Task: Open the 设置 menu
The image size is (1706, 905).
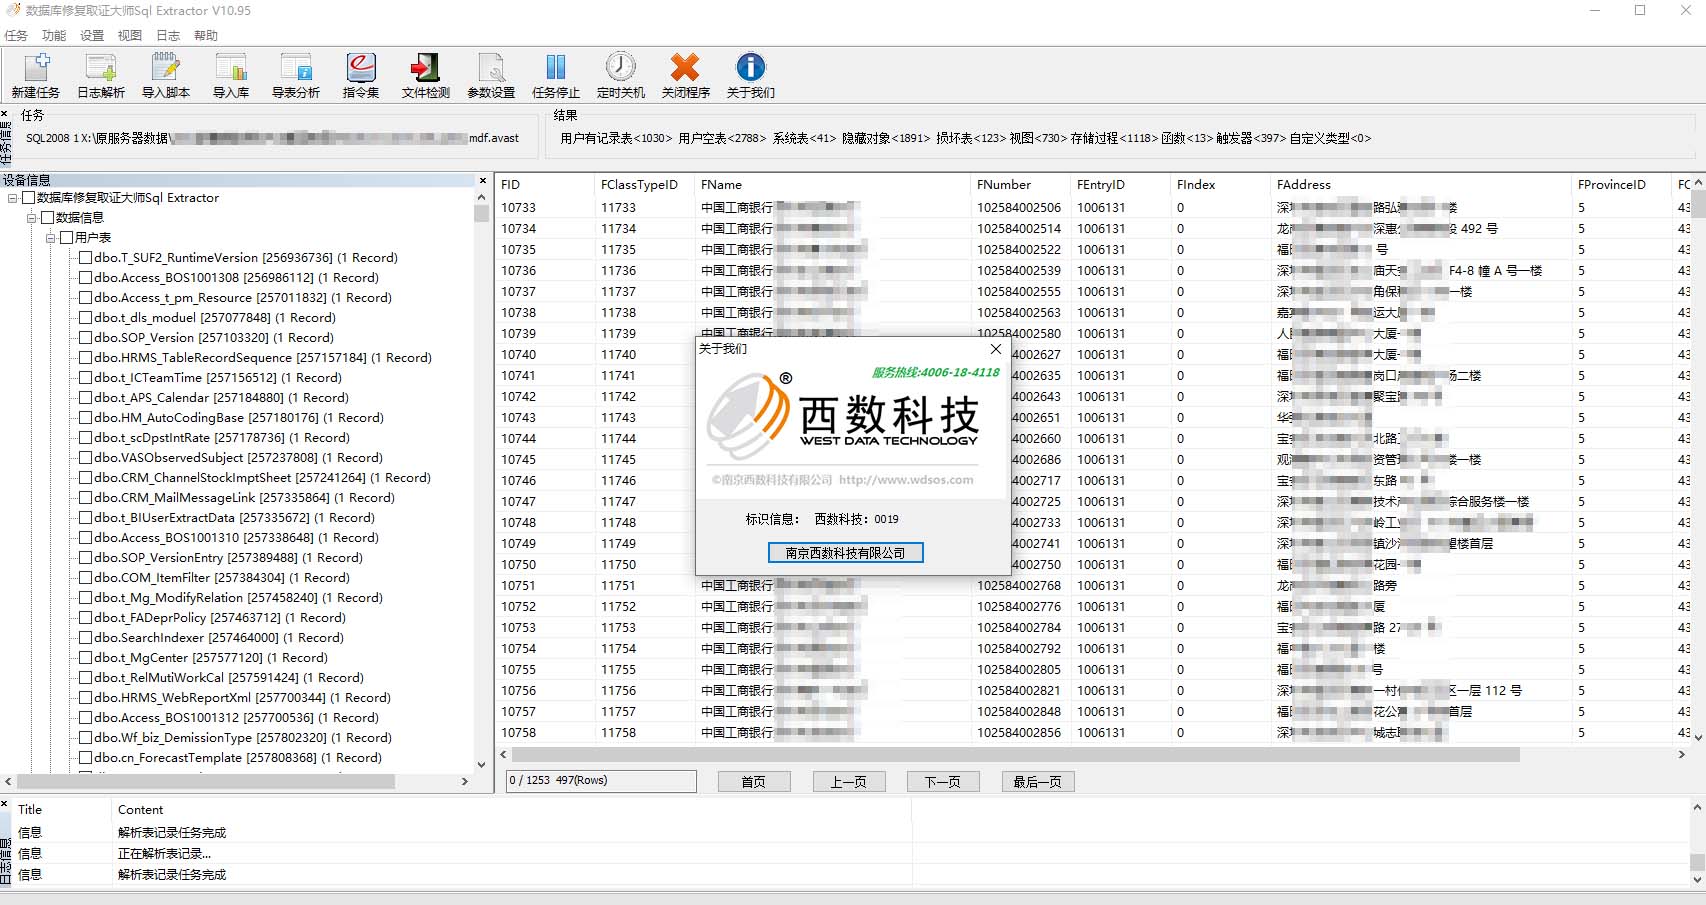Action: click(x=92, y=35)
